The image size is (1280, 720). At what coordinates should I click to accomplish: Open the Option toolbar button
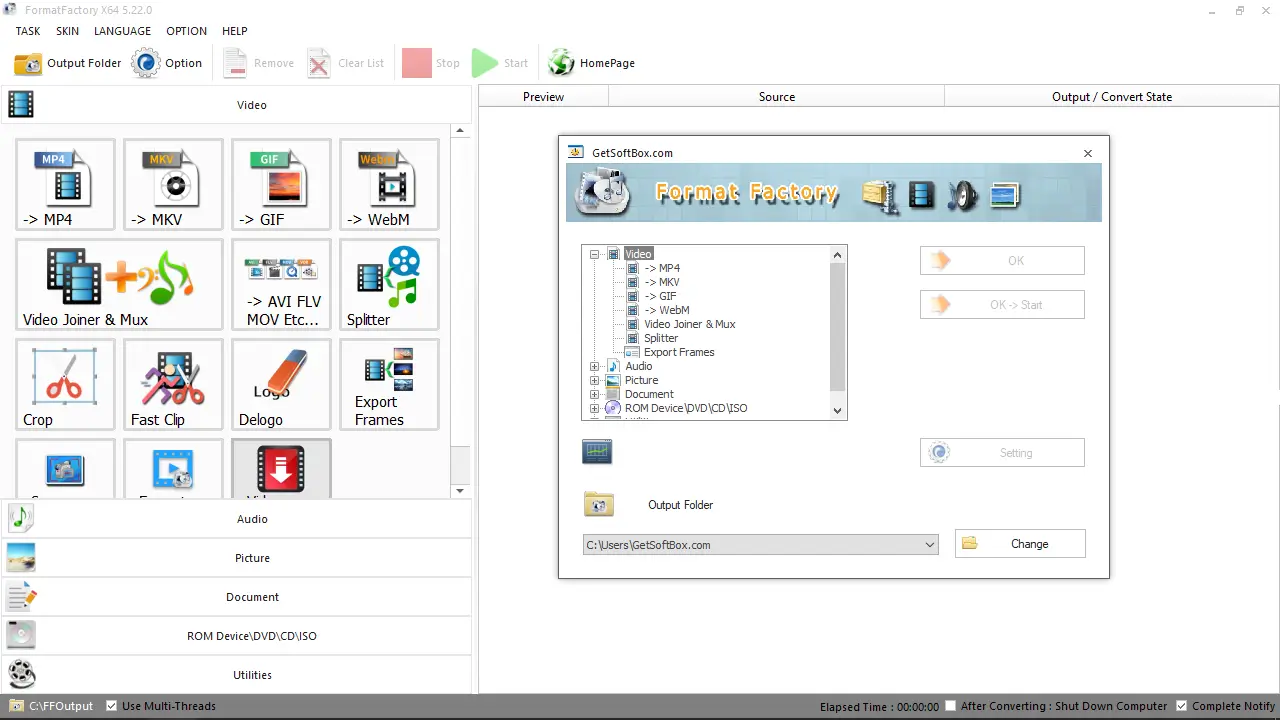point(168,63)
